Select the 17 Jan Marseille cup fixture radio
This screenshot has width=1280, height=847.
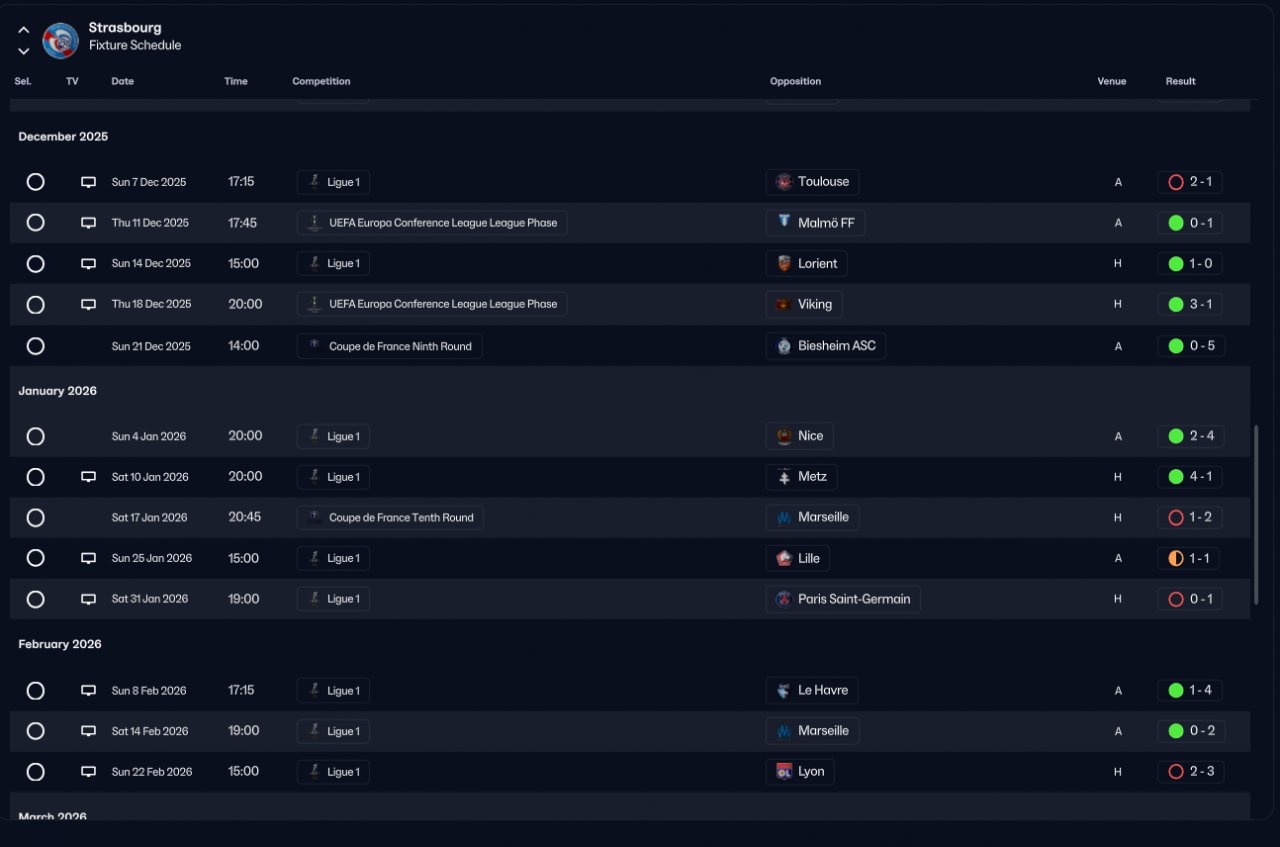coord(36,518)
